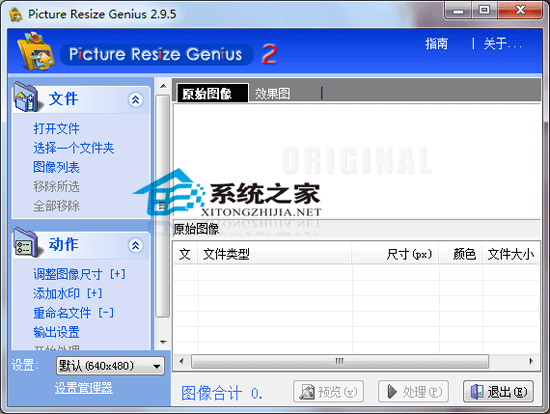
Task: Click the 颜色 column header
Action: (x=461, y=254)
